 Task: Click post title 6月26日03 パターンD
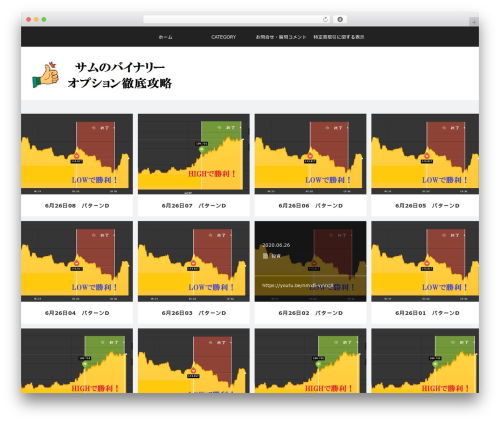coord(194,313)
